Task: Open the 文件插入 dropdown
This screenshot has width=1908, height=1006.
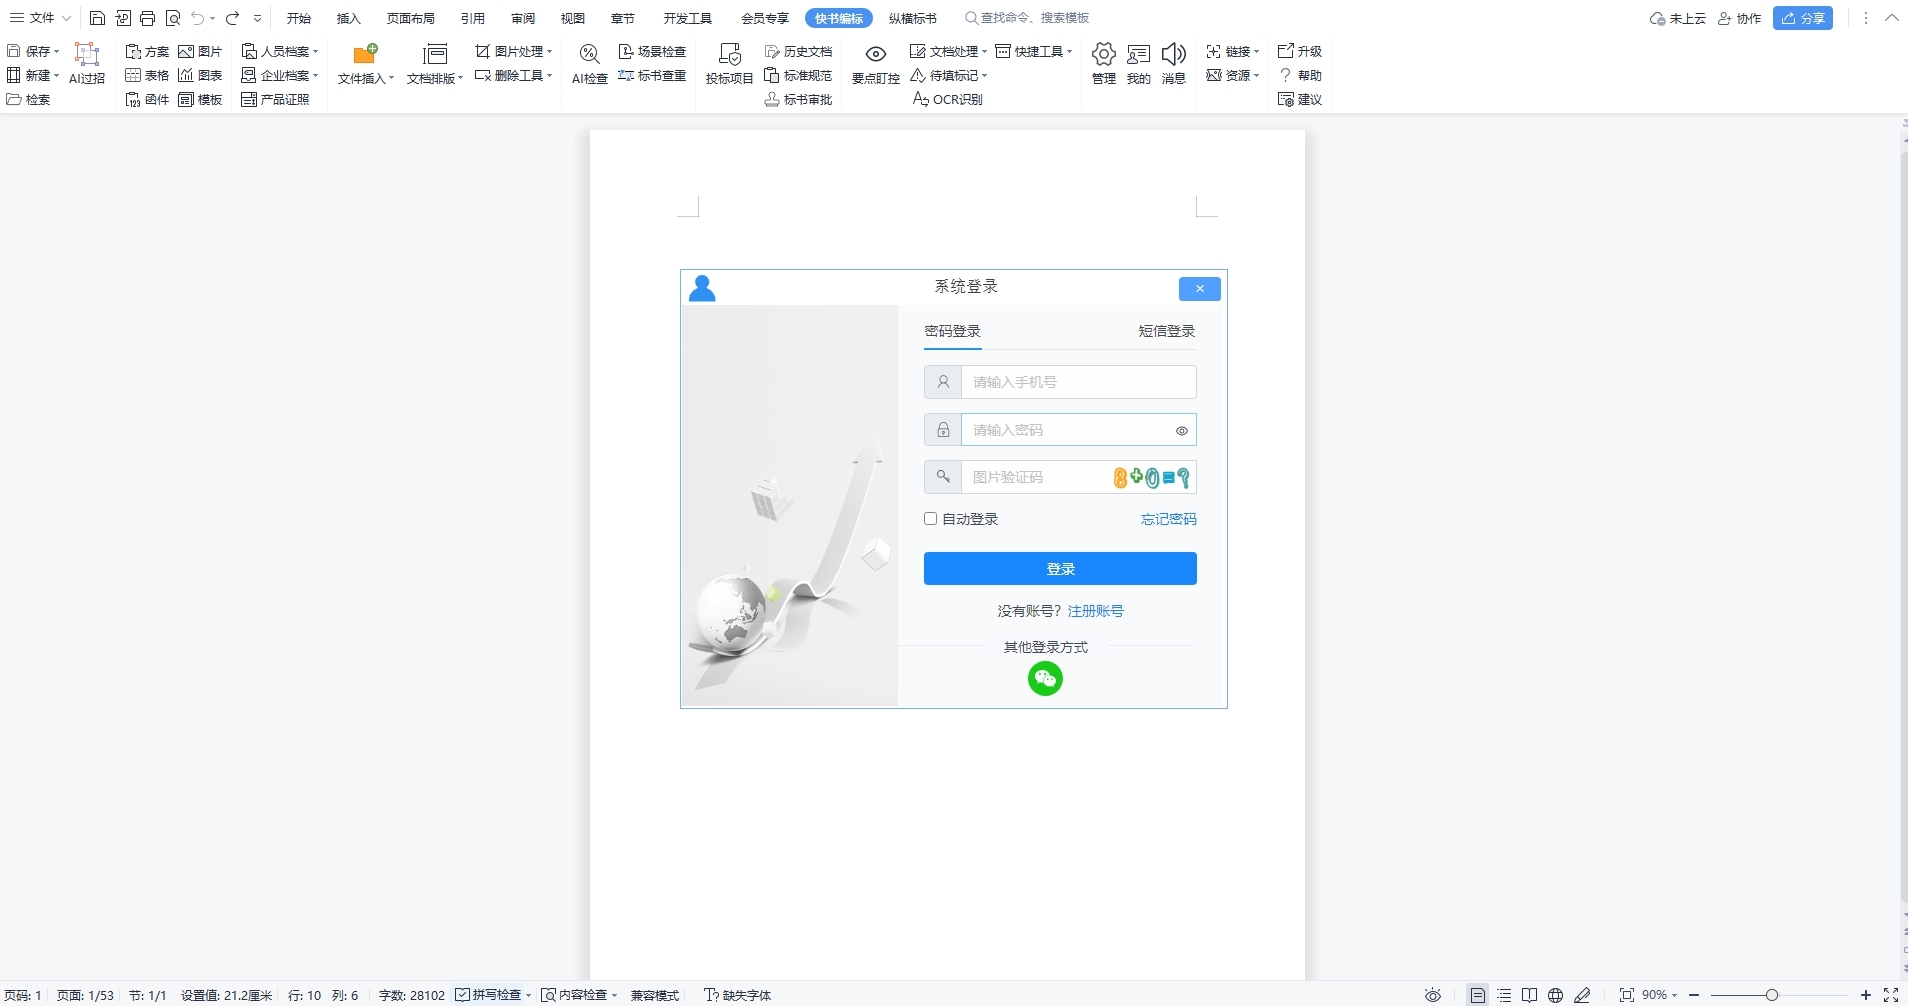Action: click(x=365, y=78)
